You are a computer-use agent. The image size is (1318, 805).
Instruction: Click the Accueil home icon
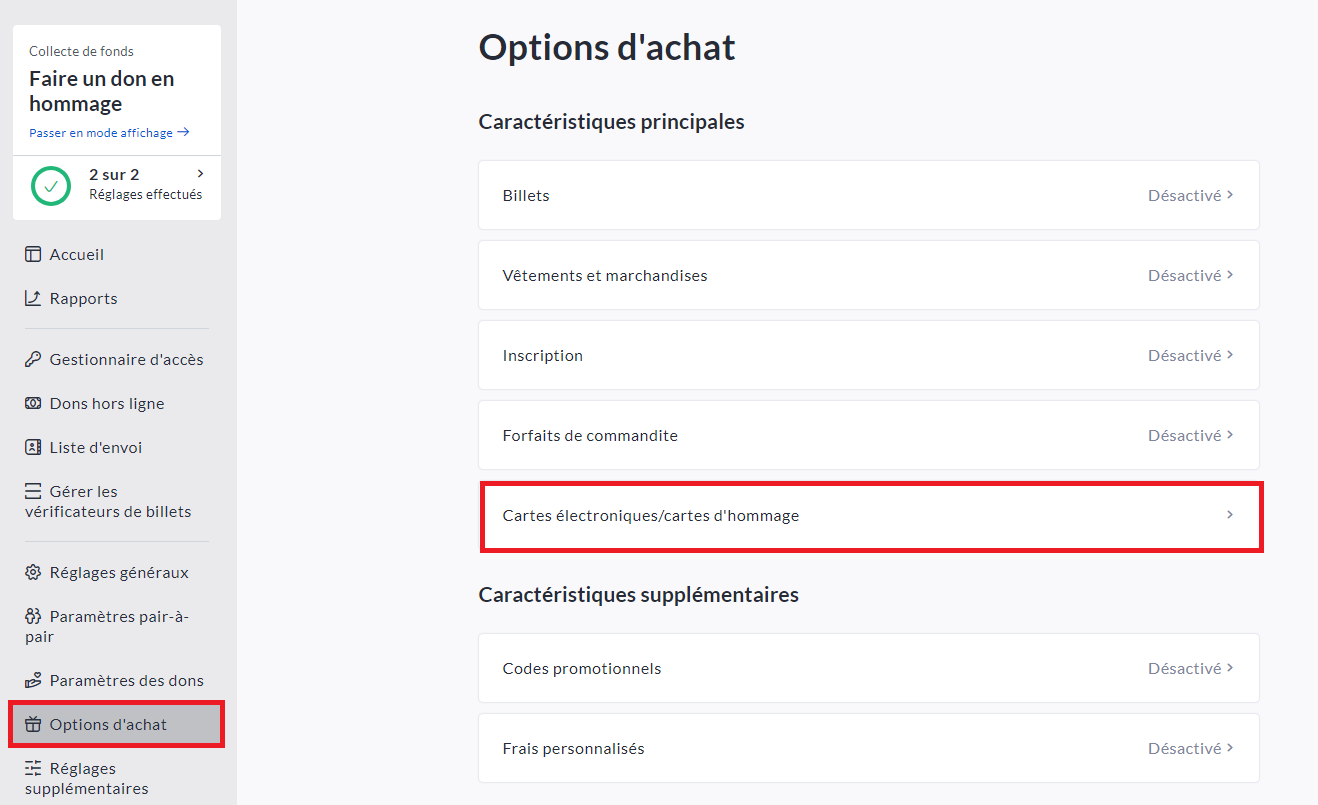[x=33, y=255]
